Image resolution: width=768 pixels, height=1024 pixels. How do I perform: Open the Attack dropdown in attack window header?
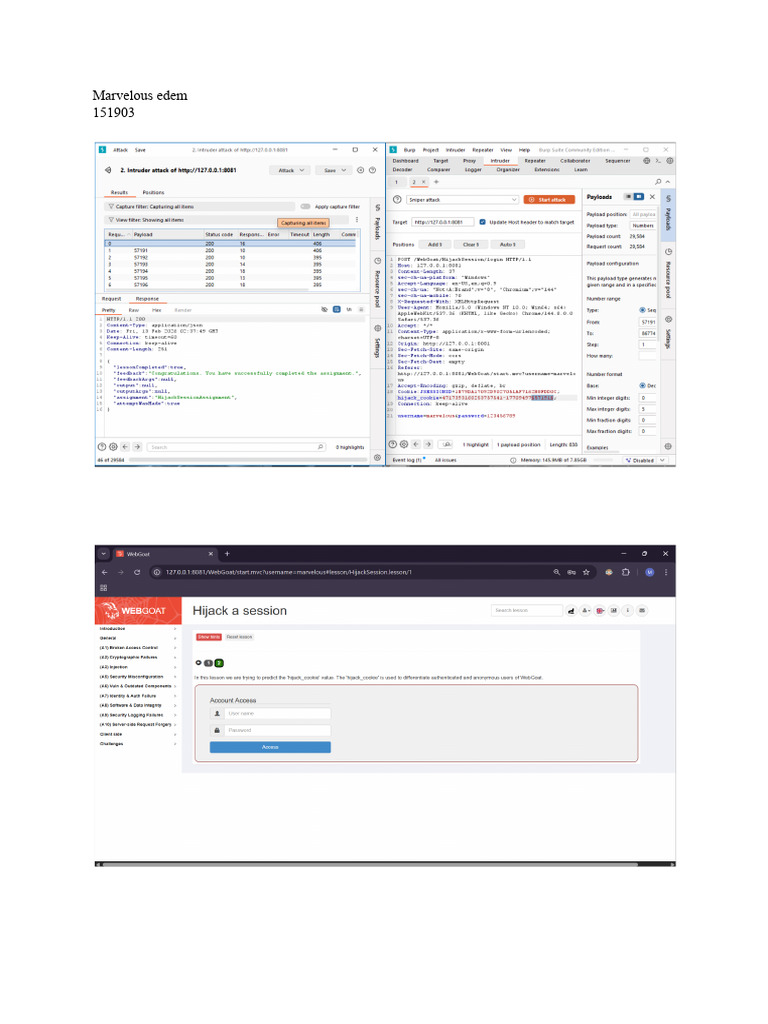click(x=290, y=170)
